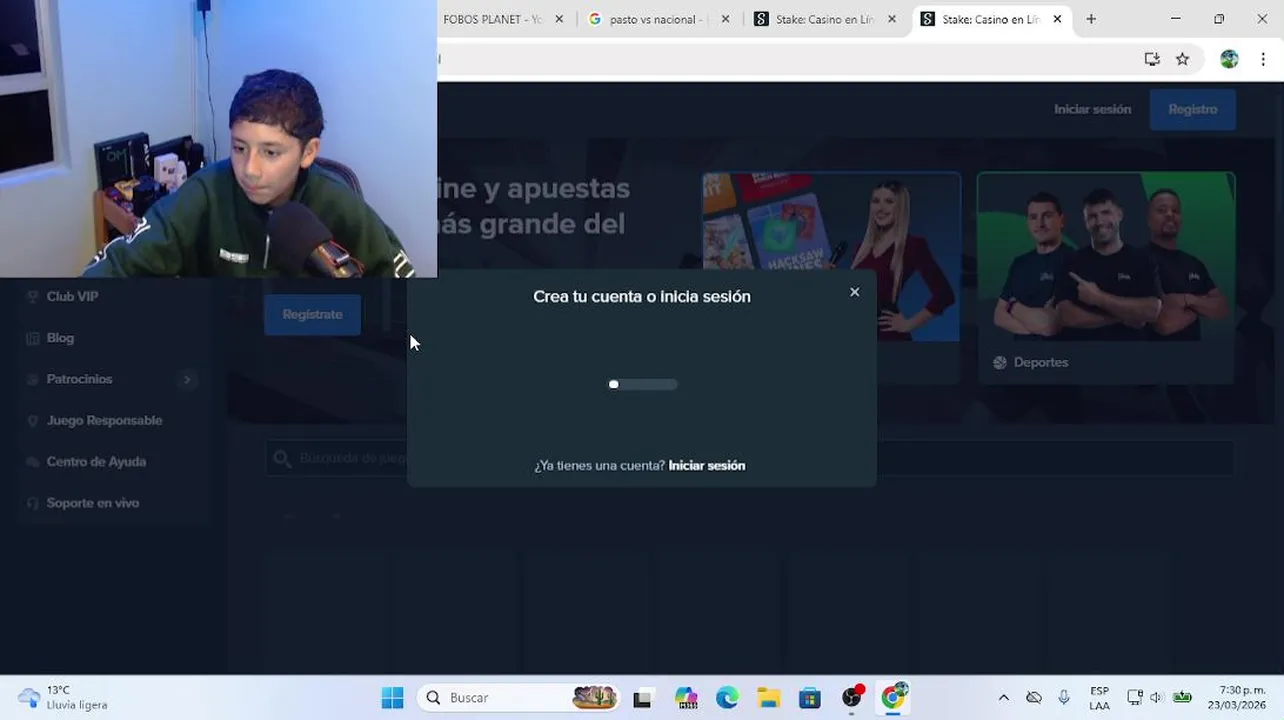Open Juego Responsable in the sidebar

pyautogui.click(x=104, y=420)
